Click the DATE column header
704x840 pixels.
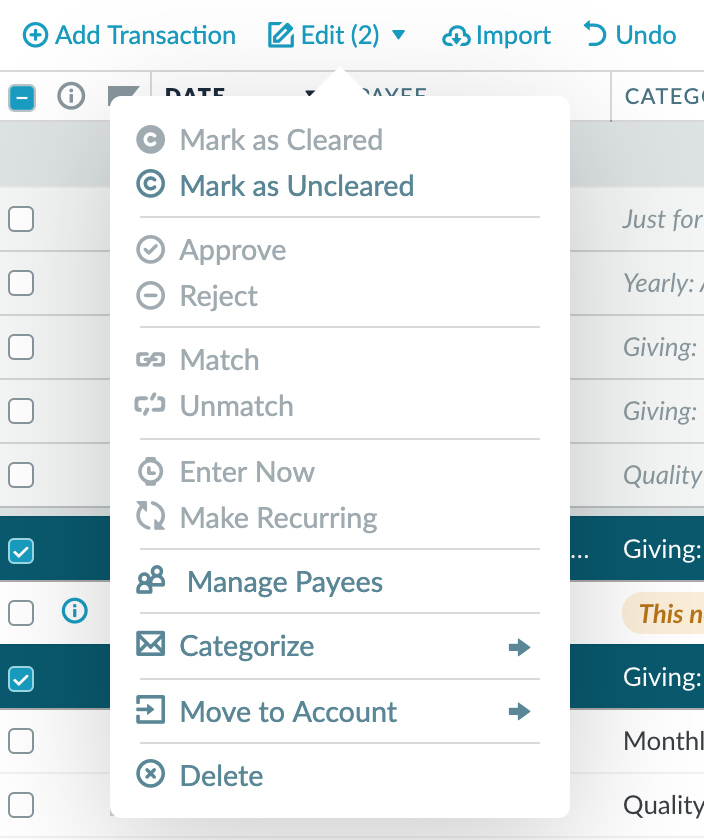point(193,96)
